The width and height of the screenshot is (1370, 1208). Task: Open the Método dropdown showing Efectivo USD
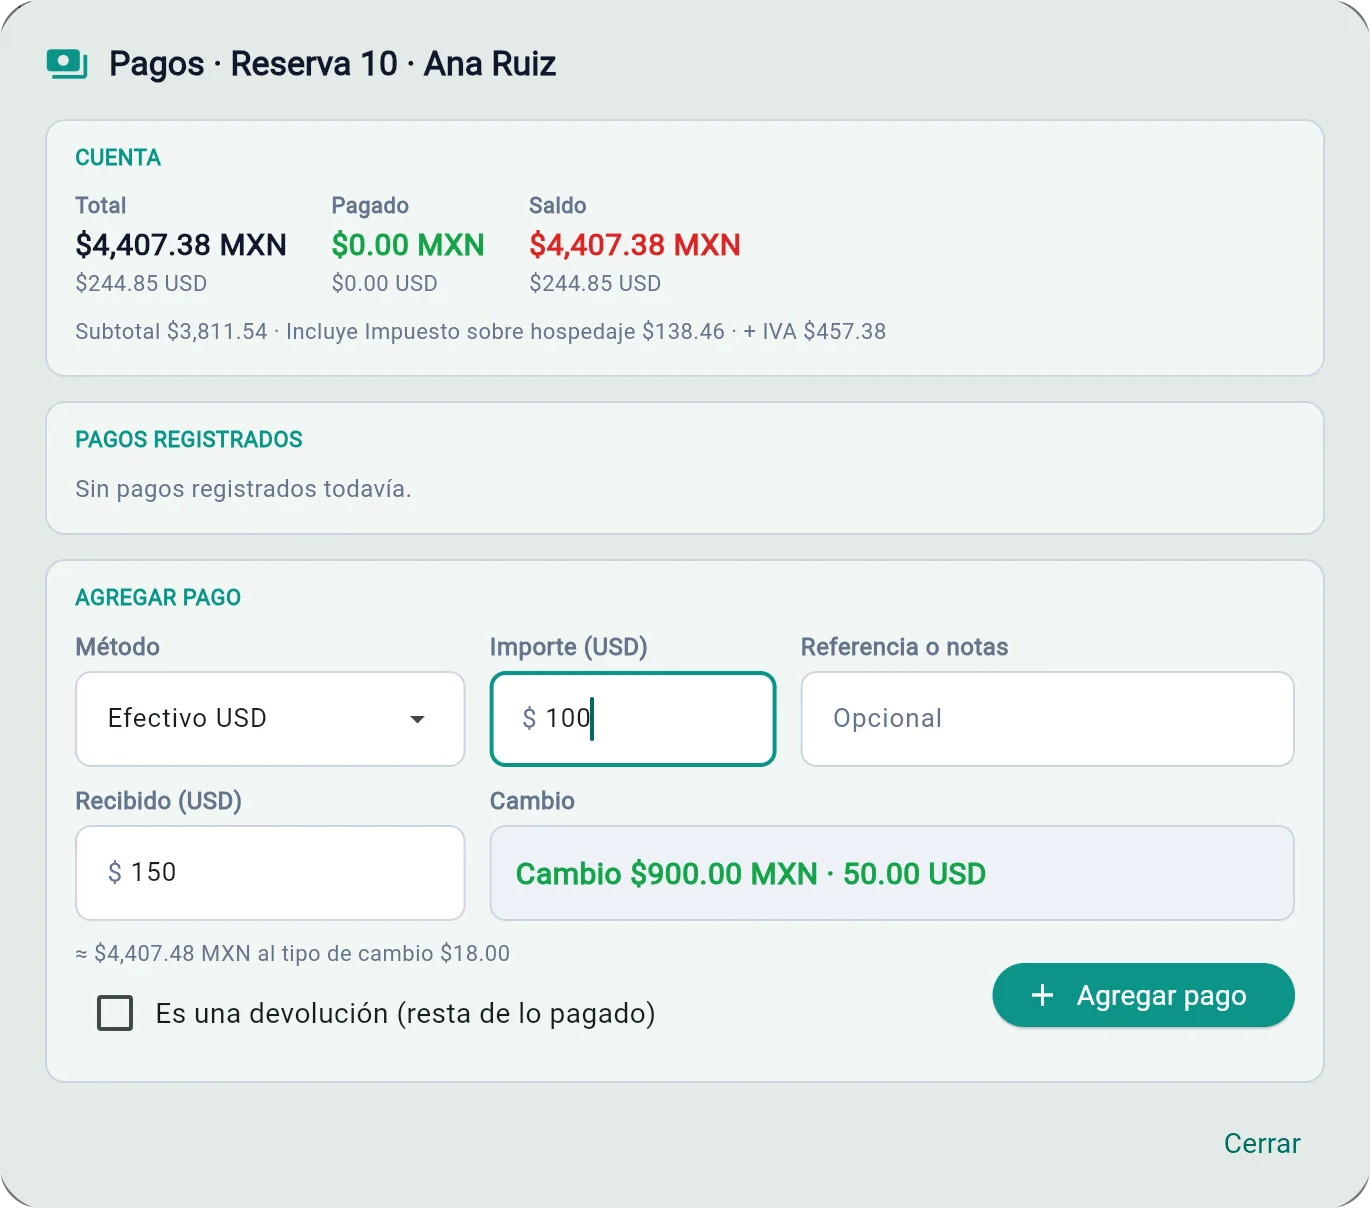pos(270,719)
